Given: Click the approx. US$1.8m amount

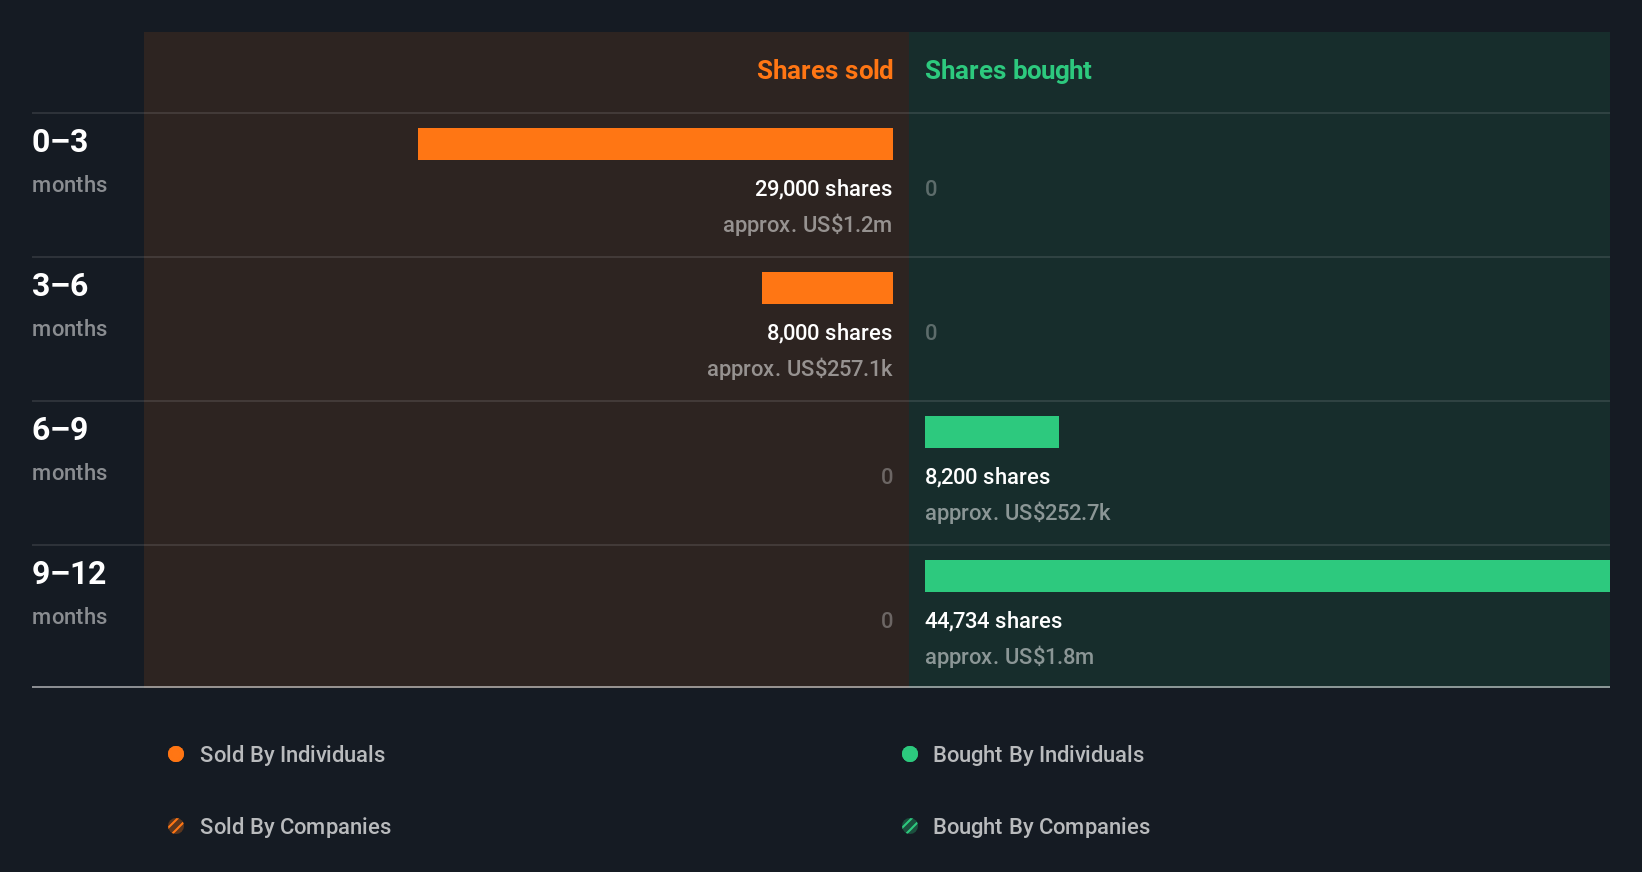Looking at the screenshot, I should (1009, 656).
